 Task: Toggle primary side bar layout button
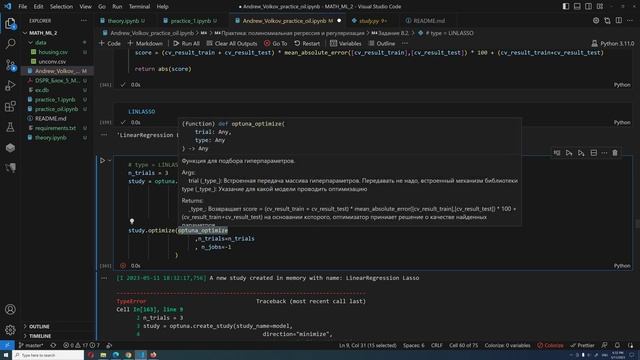coord(566,7)
